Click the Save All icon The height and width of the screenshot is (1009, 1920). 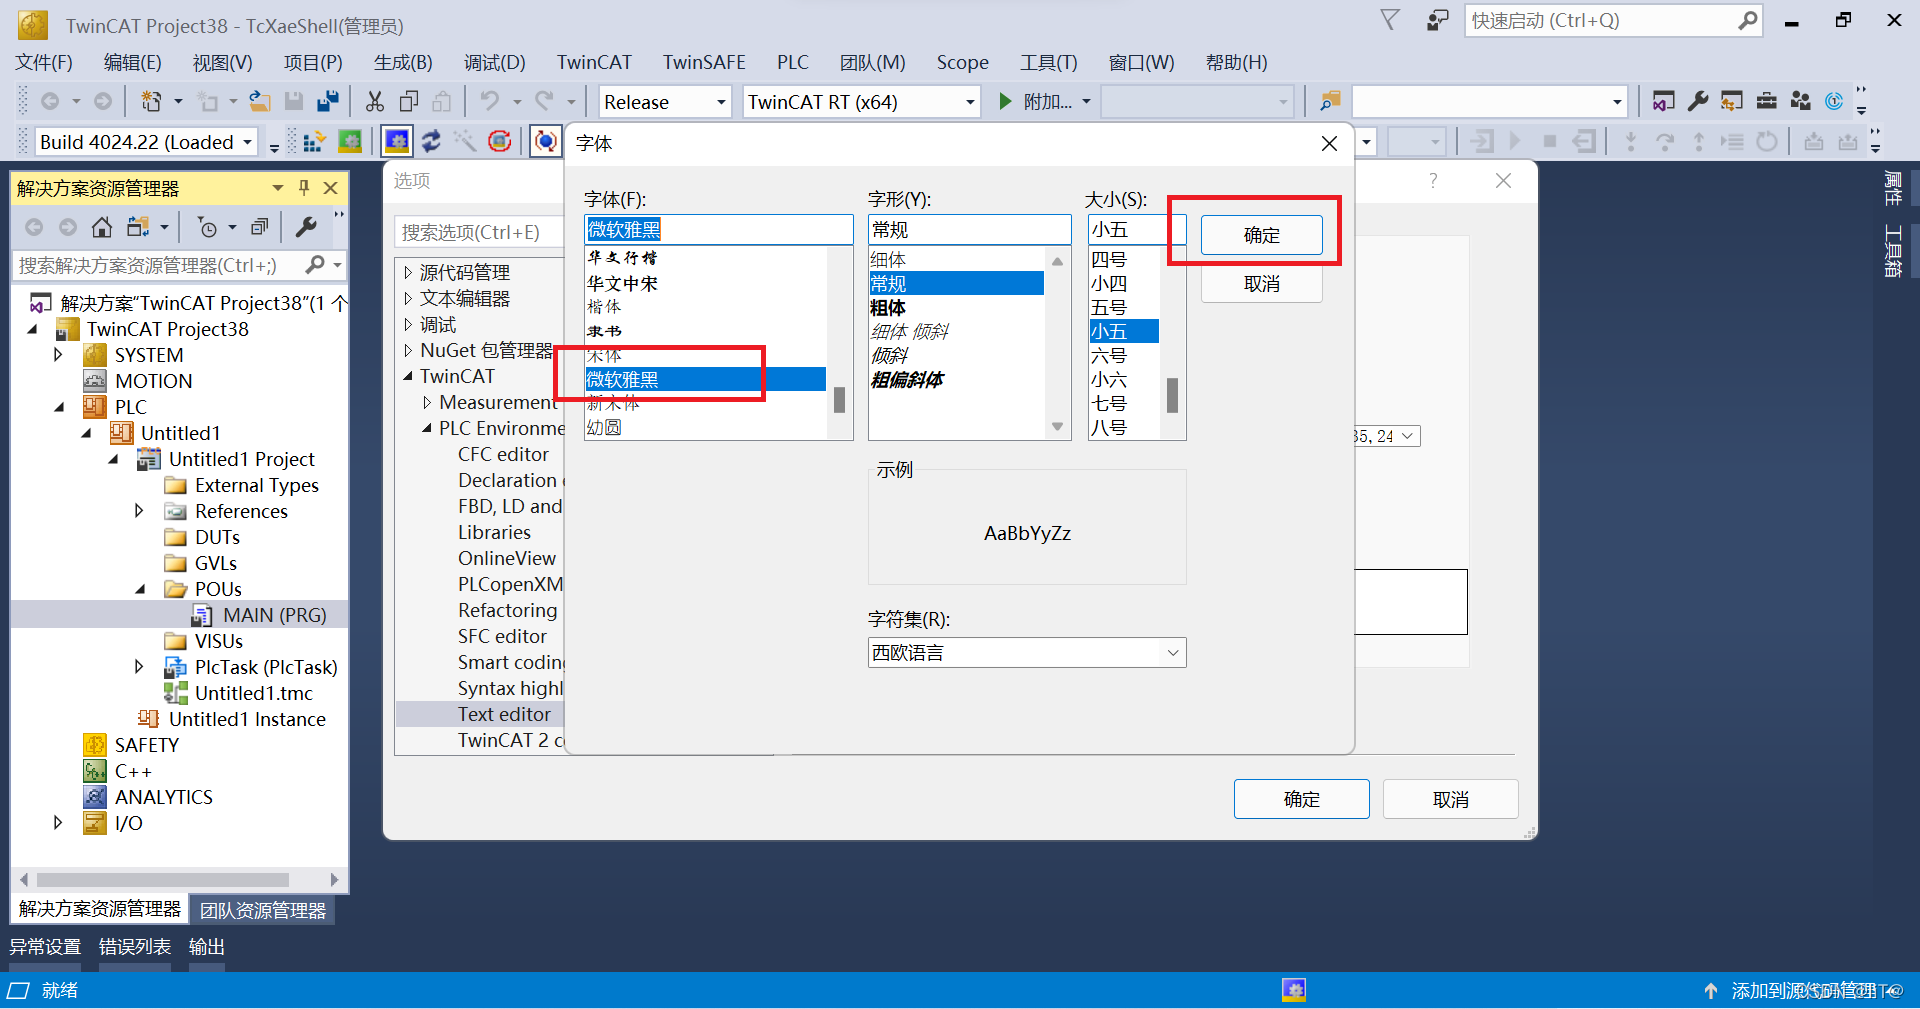tap(327, 101)
